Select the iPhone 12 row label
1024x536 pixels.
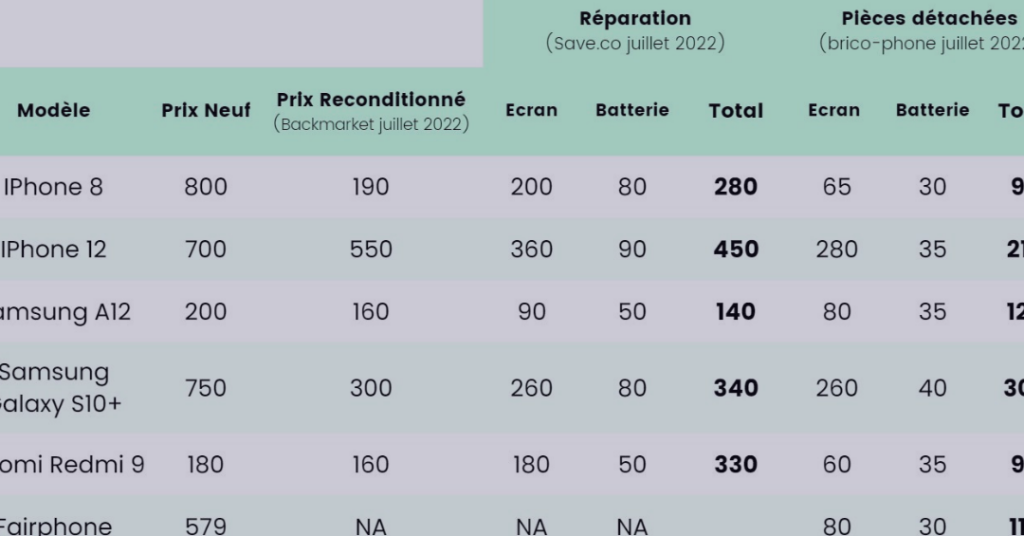pos(53,249)
